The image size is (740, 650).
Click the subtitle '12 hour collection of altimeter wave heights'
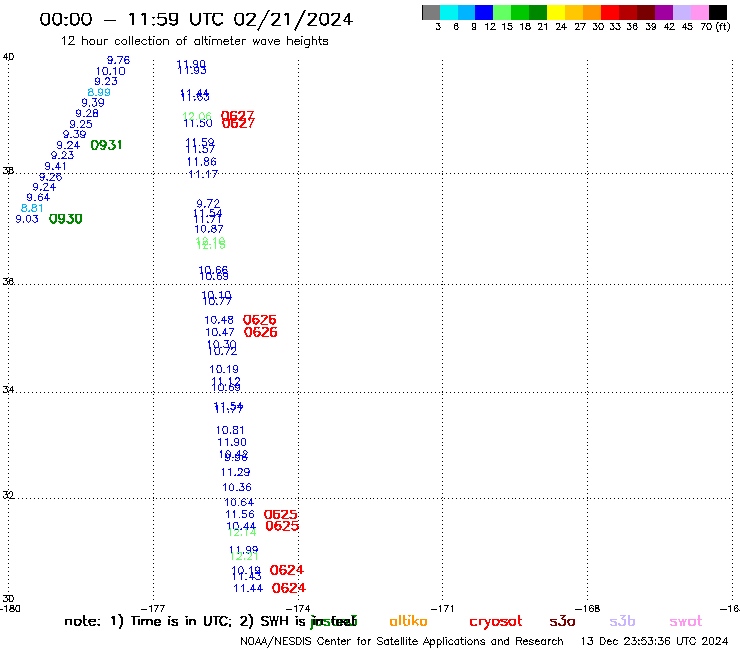[194, 41]
